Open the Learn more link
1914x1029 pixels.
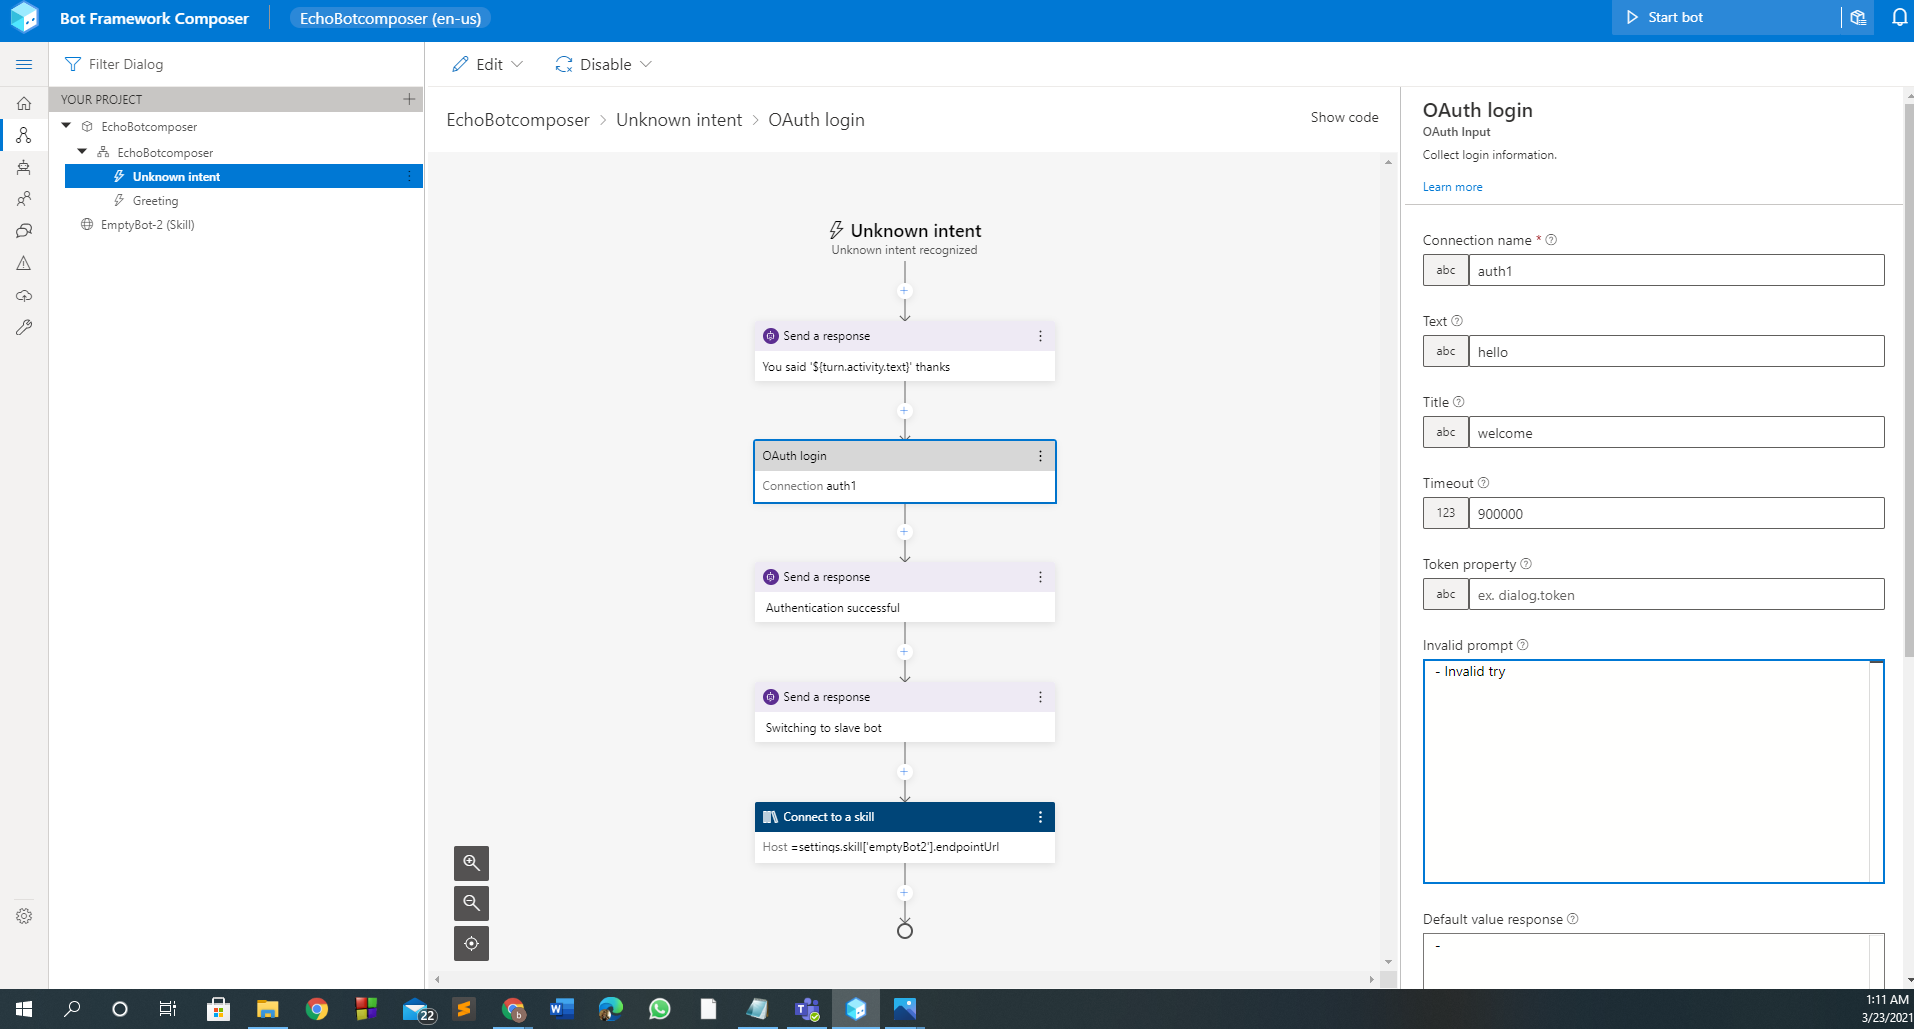click(x=1452, y=187)
